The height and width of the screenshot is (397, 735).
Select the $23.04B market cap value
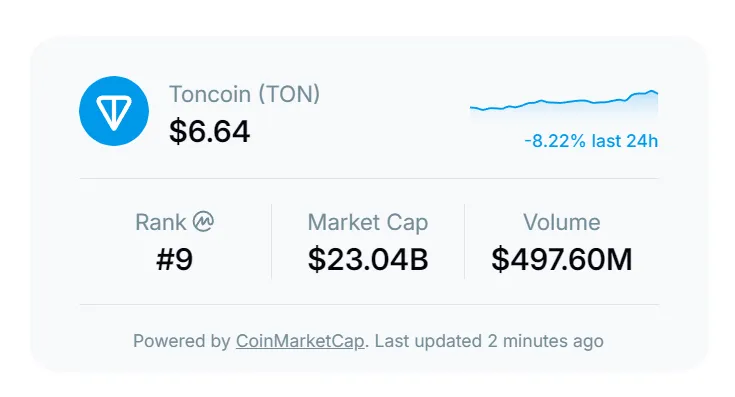coord(368,259)
